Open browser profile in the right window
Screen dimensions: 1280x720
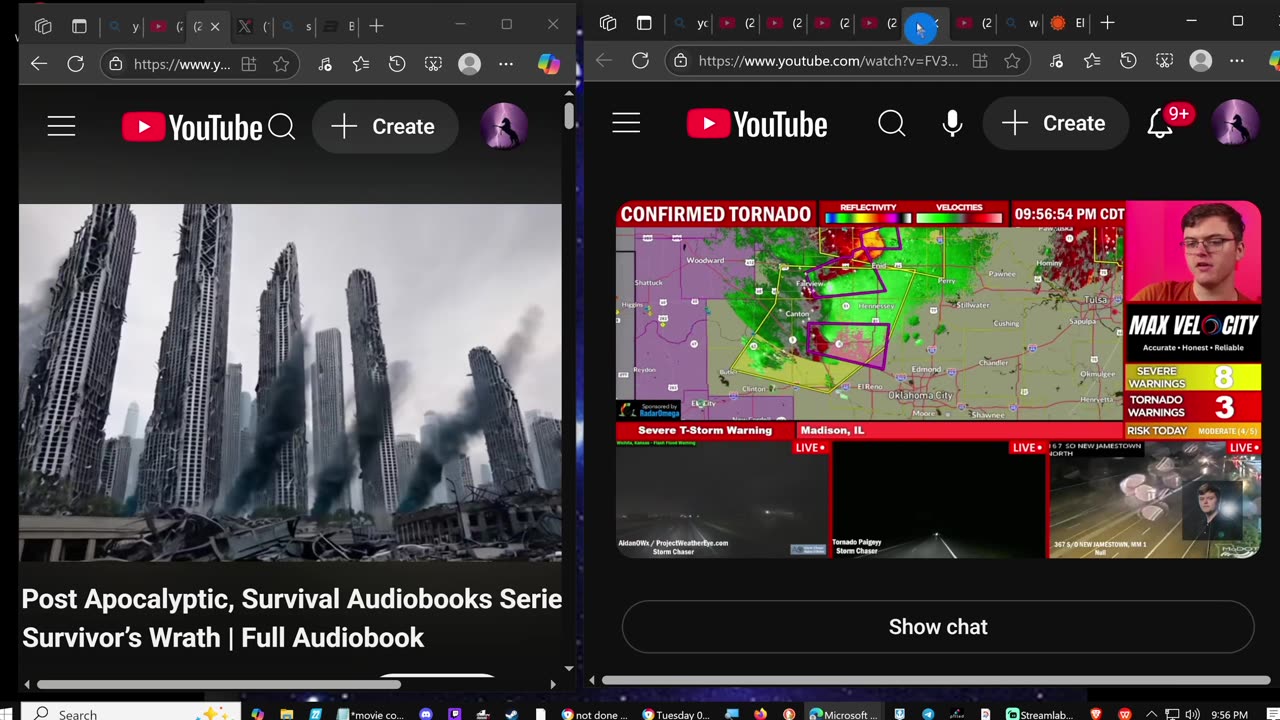[x=1201, y=61]
